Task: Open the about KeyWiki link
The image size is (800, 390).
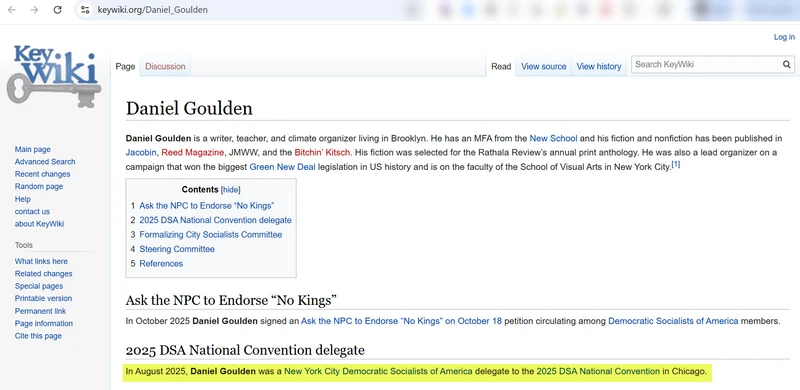Action: 39,224
